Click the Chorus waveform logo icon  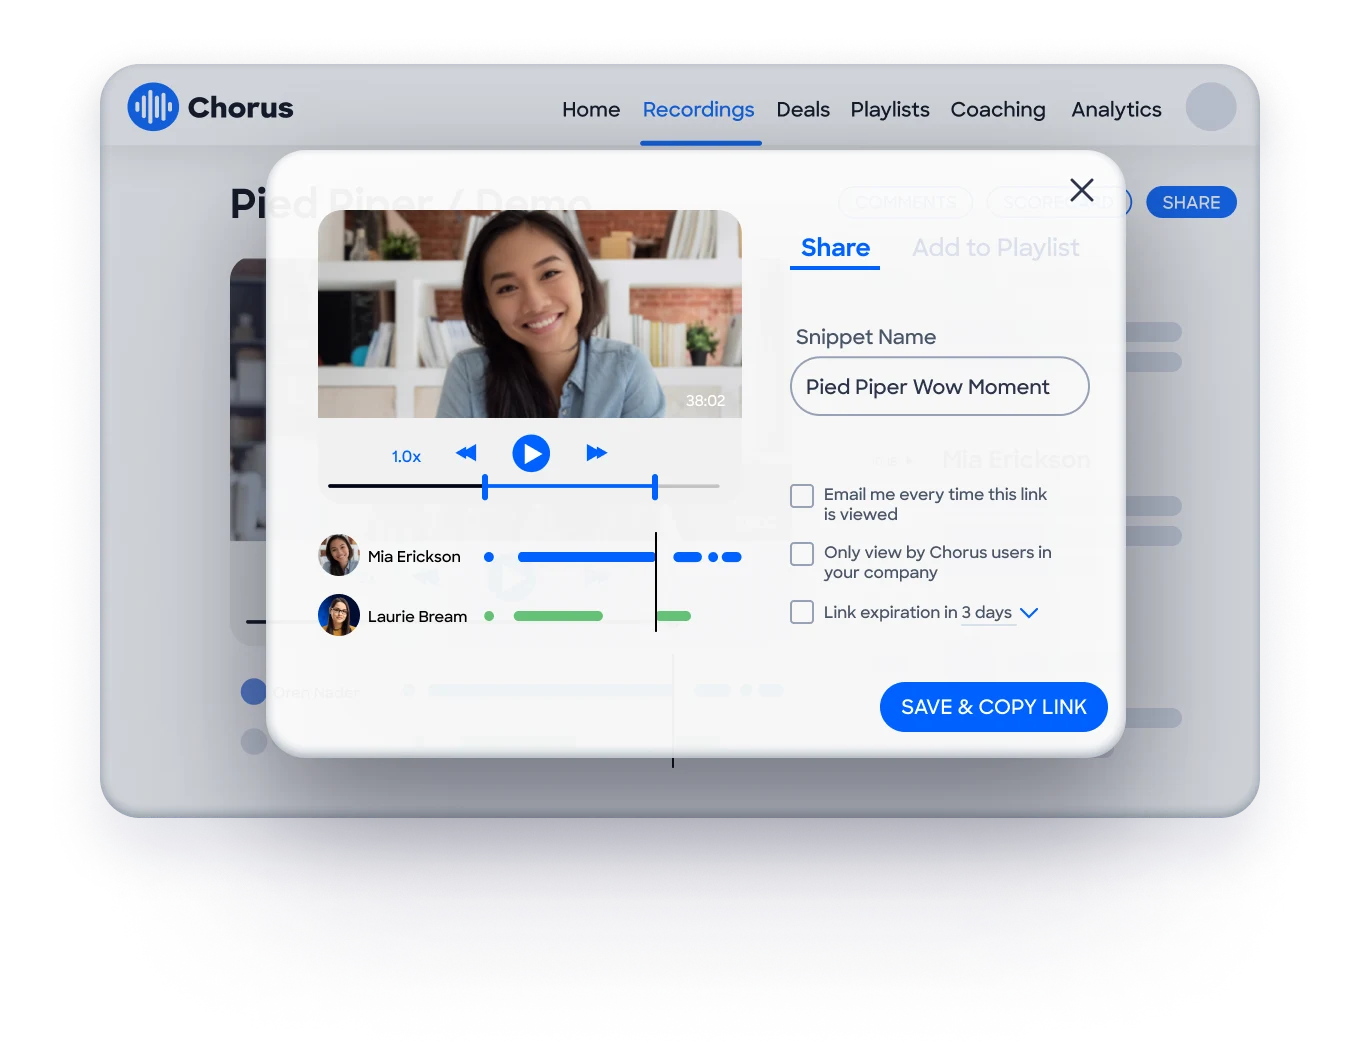click(153, 107)
